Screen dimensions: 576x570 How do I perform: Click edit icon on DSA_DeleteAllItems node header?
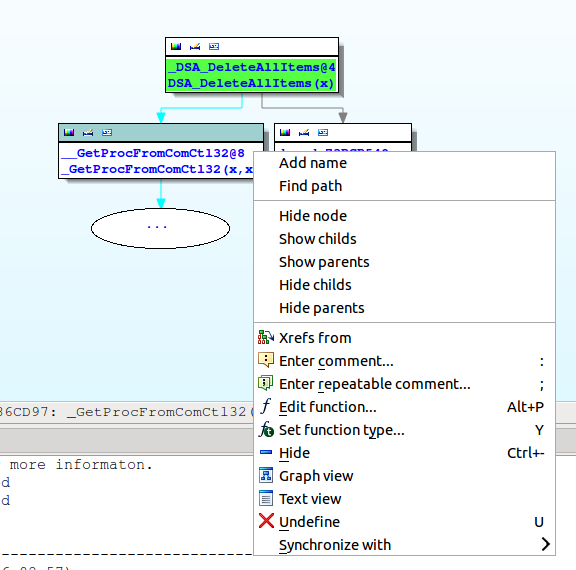click(195, 46)
